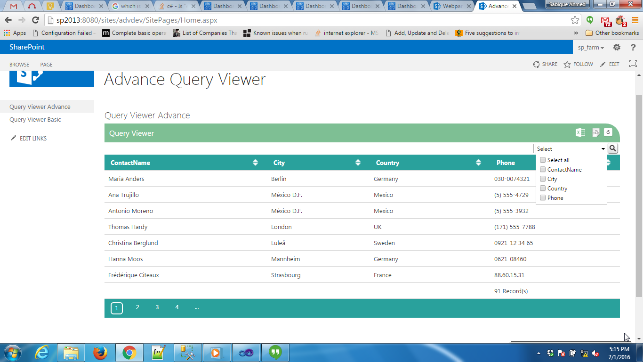This screenshot has width=643, height=362.
Task: Open Query Viewer Basic navigation link
Action: click(35, 119)
